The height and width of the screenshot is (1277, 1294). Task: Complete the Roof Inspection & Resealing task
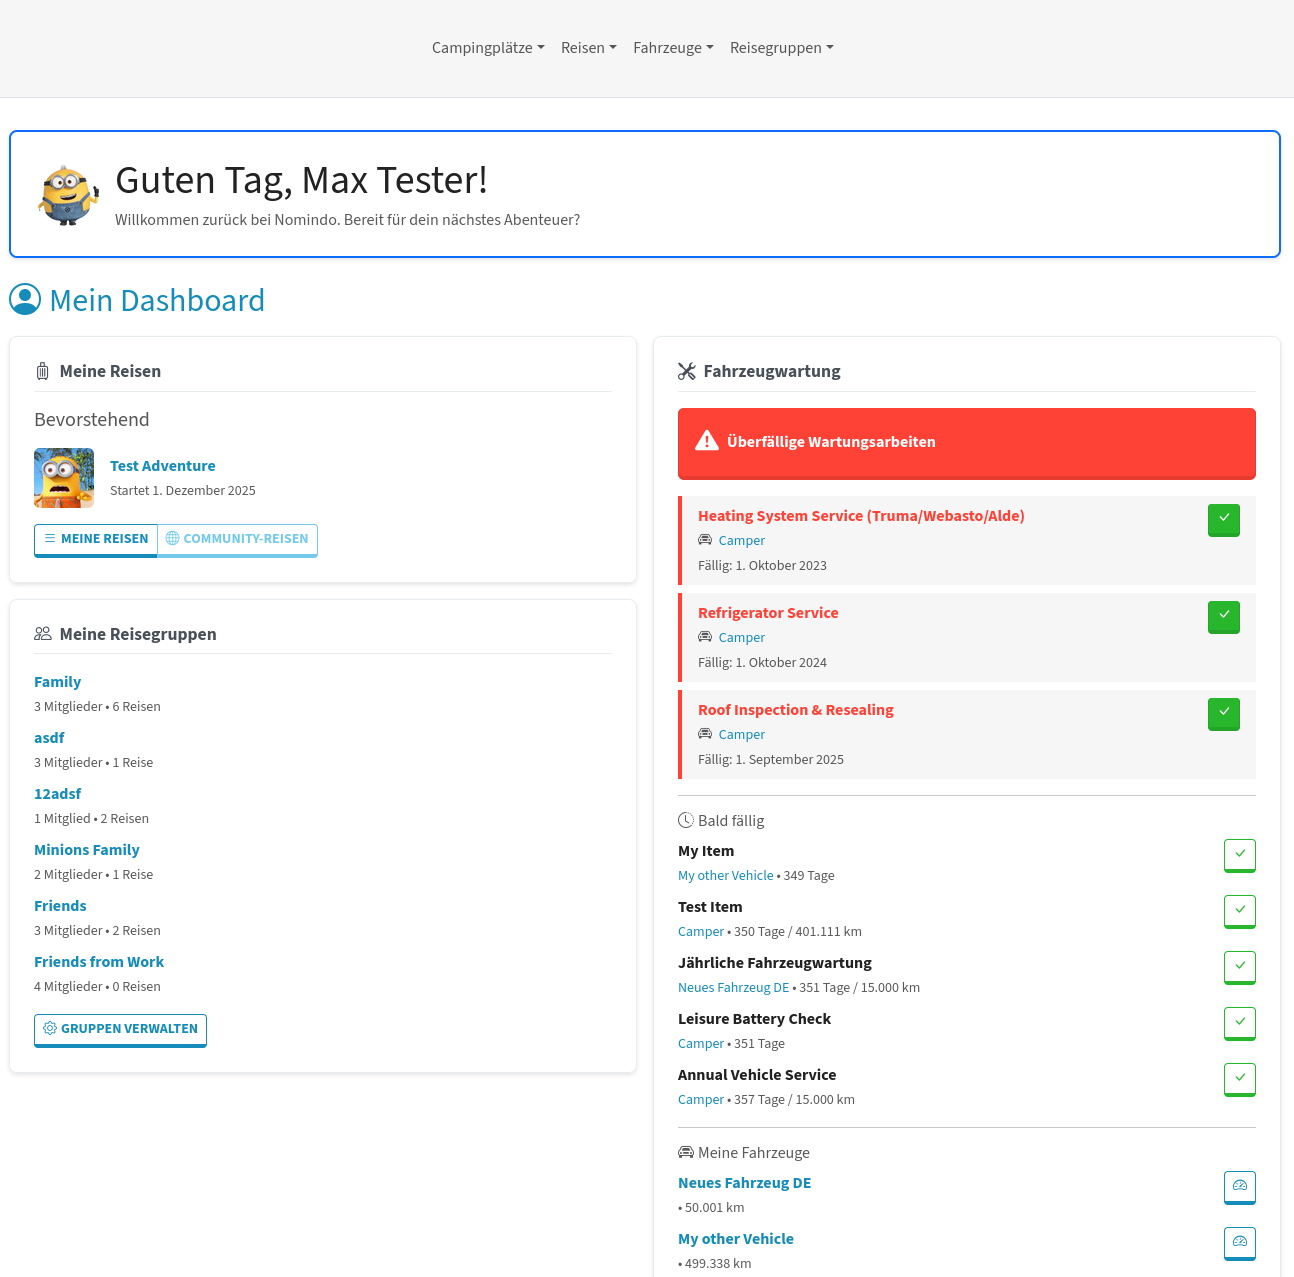[1223, 714]
